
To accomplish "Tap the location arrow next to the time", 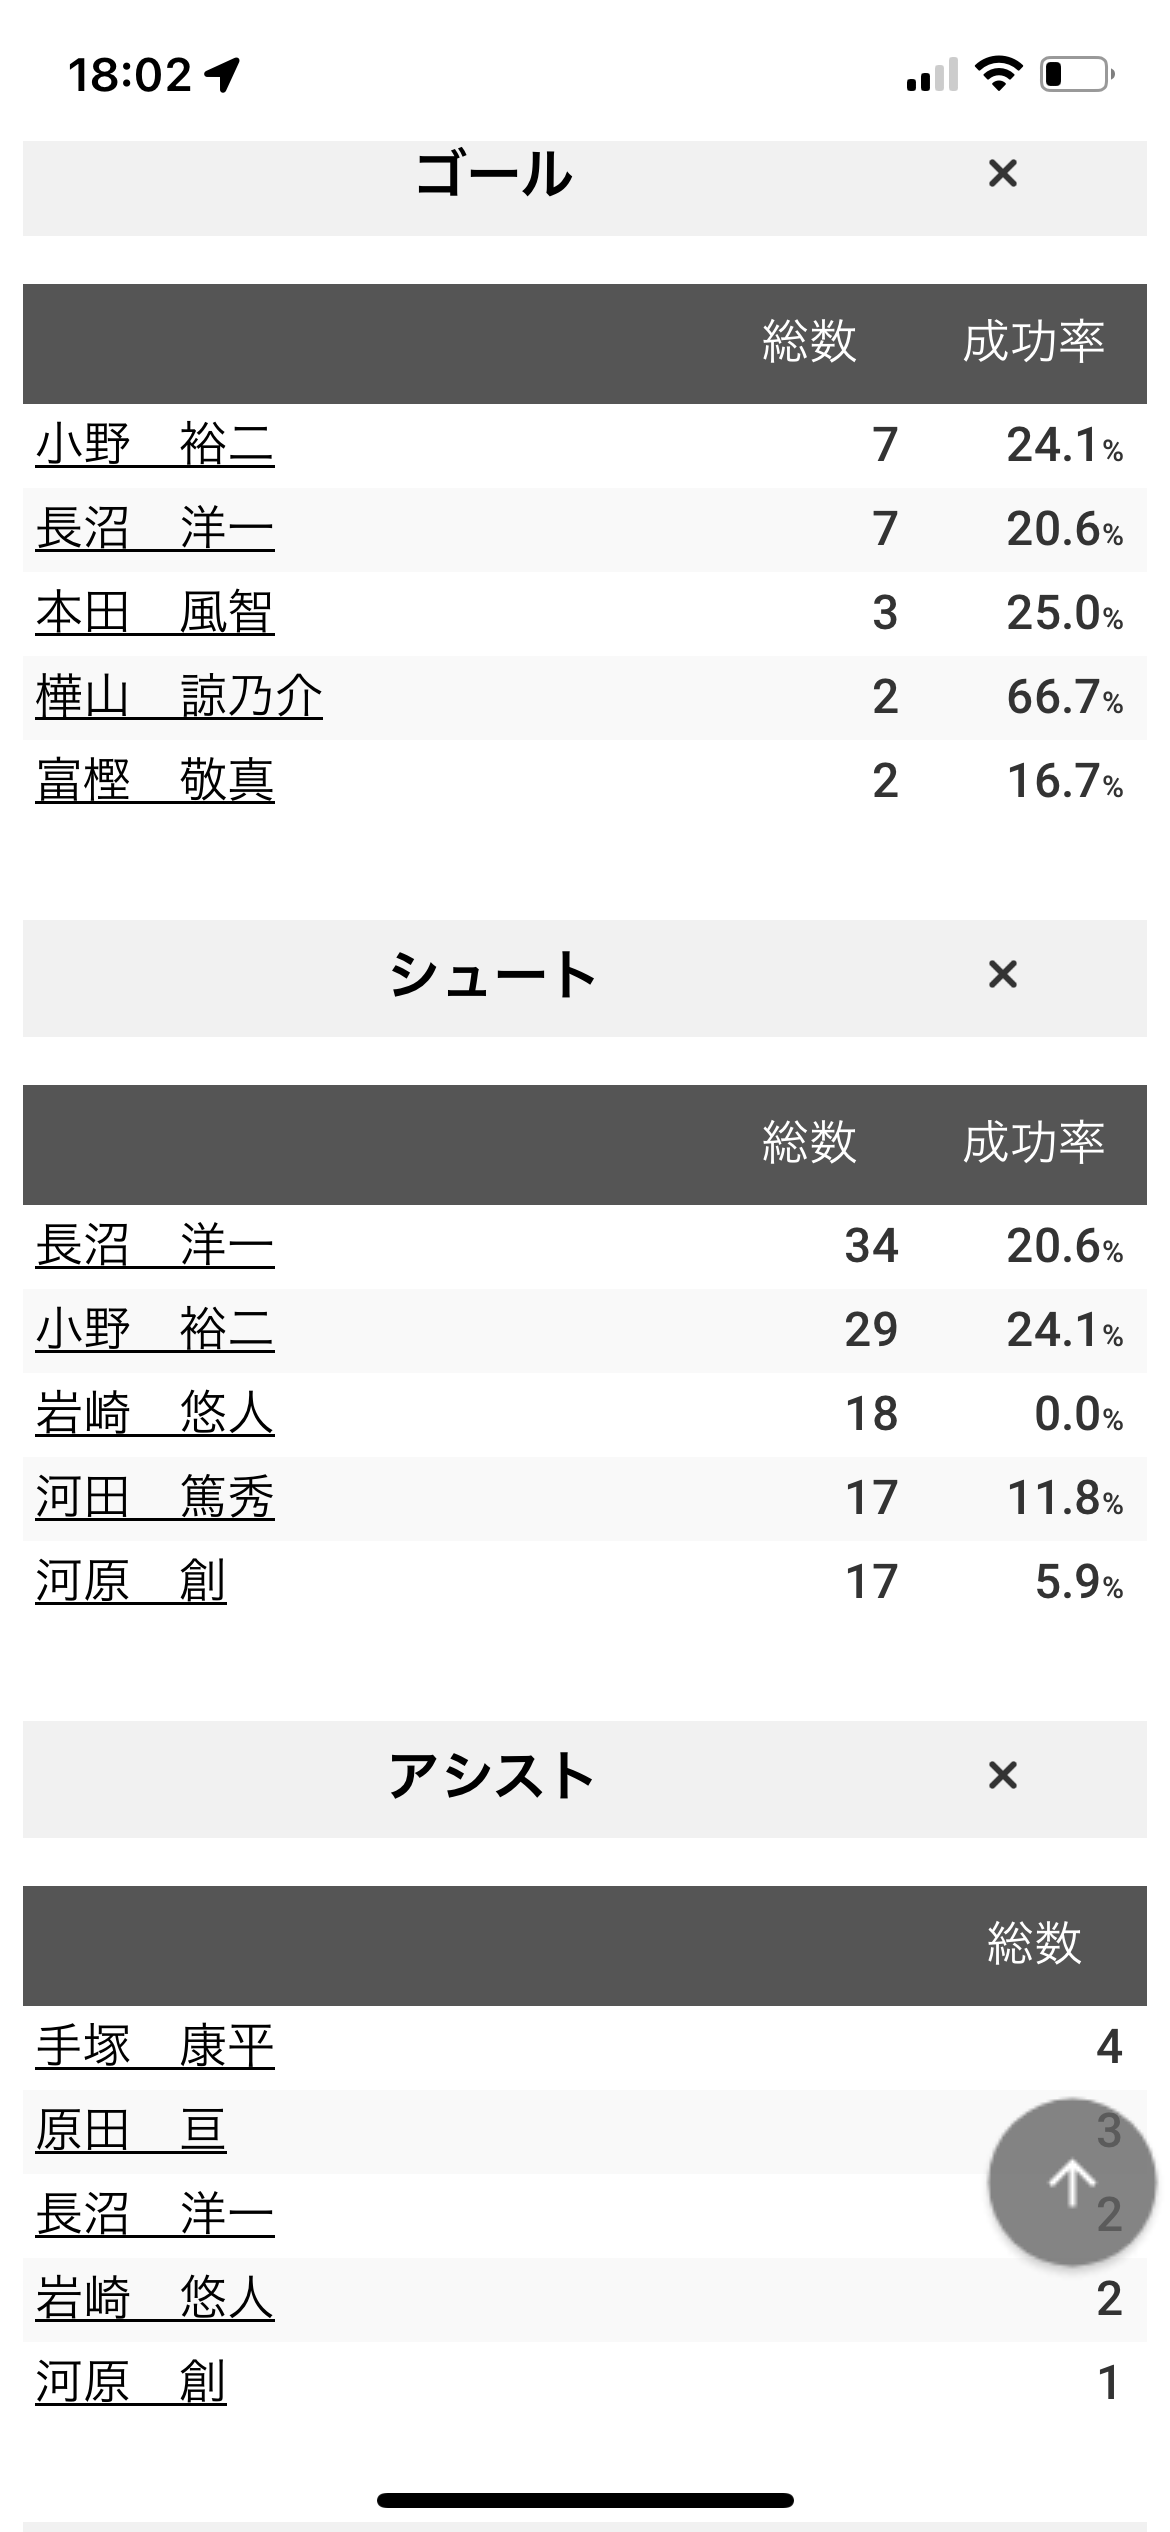I will (x=222, y=75).
